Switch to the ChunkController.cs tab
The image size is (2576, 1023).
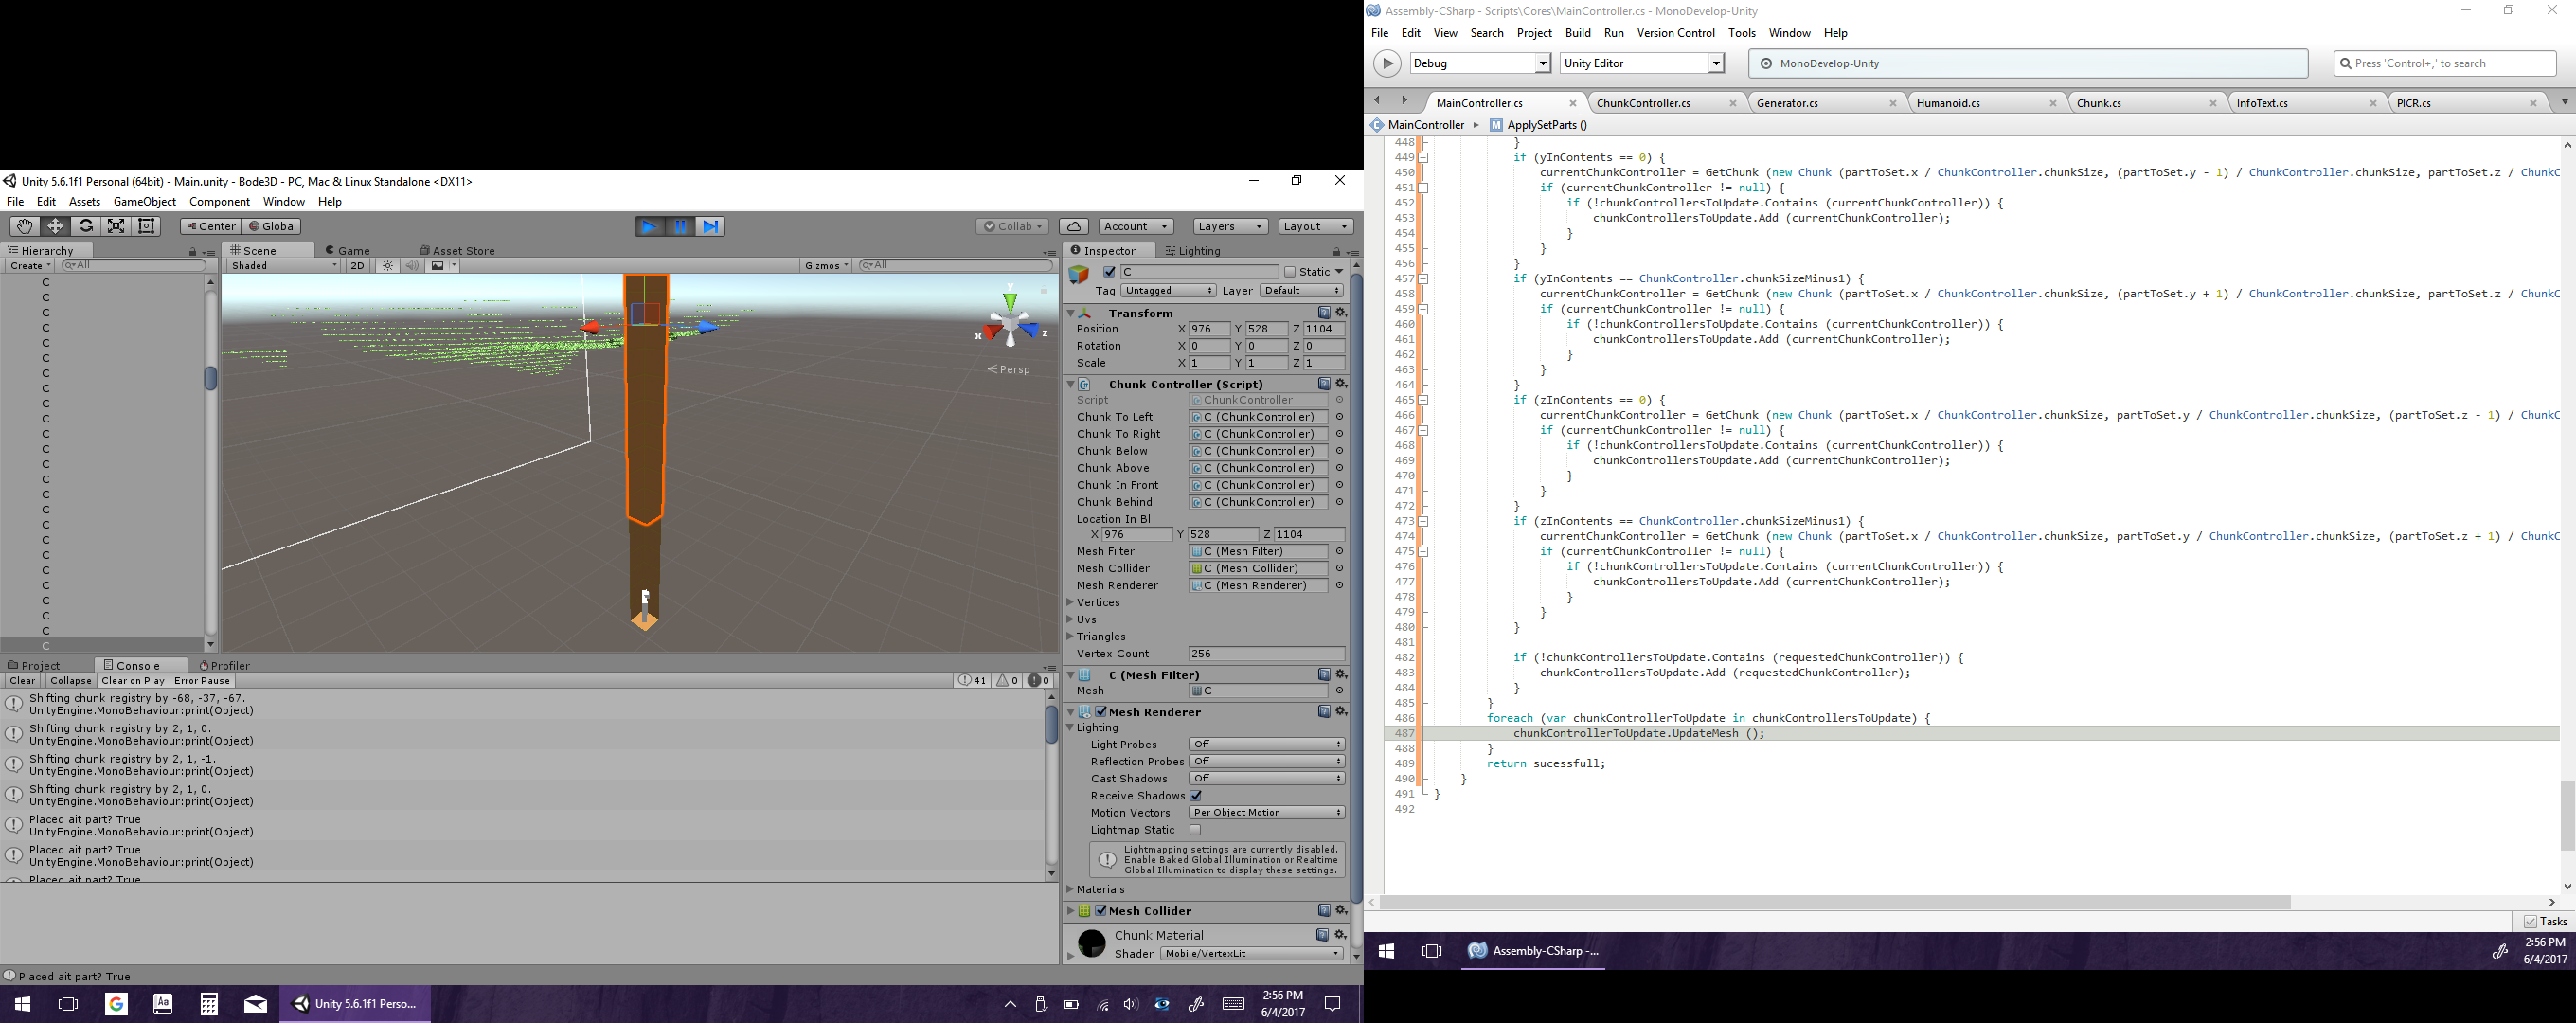[x=1643, y=103]
